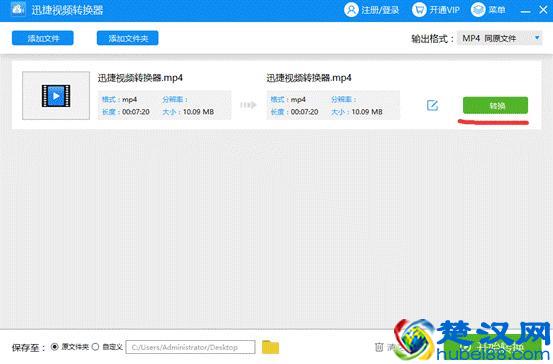
Task: Click the VIP shopping cart icon
Action: [x=419, y=10]
